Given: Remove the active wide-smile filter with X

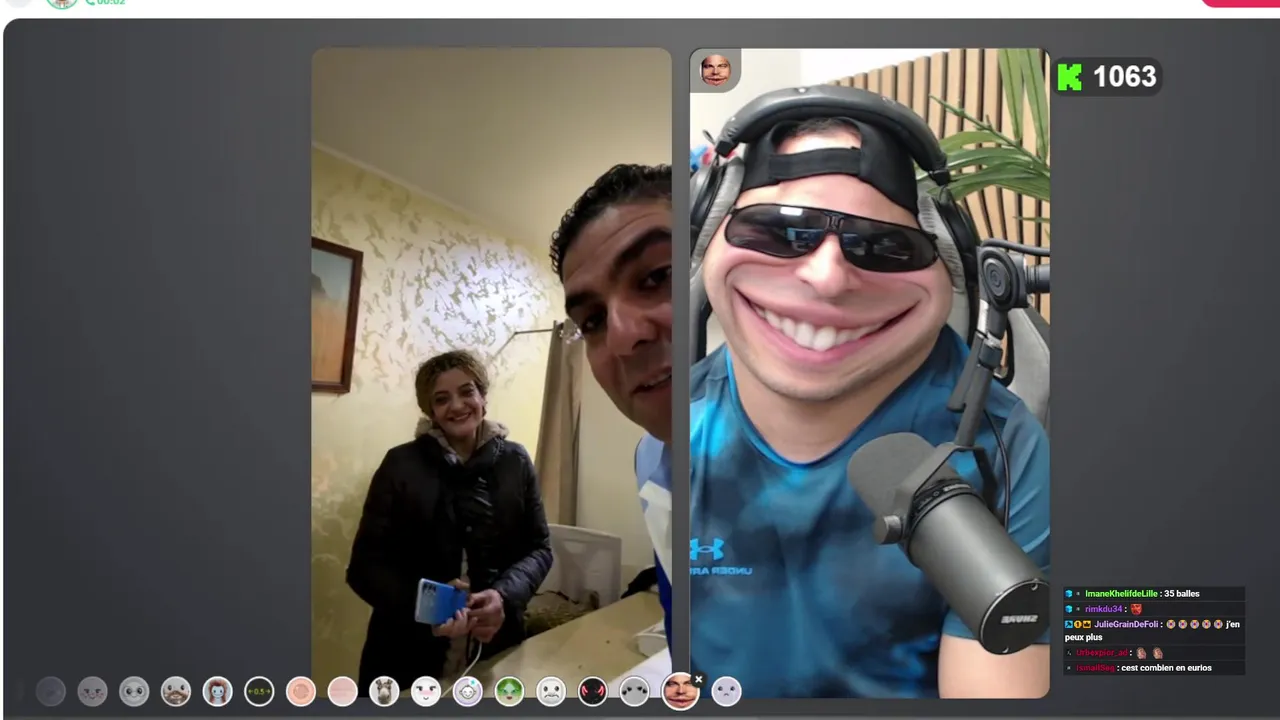Looking at the screenshot, I should (x=698, y=680).
